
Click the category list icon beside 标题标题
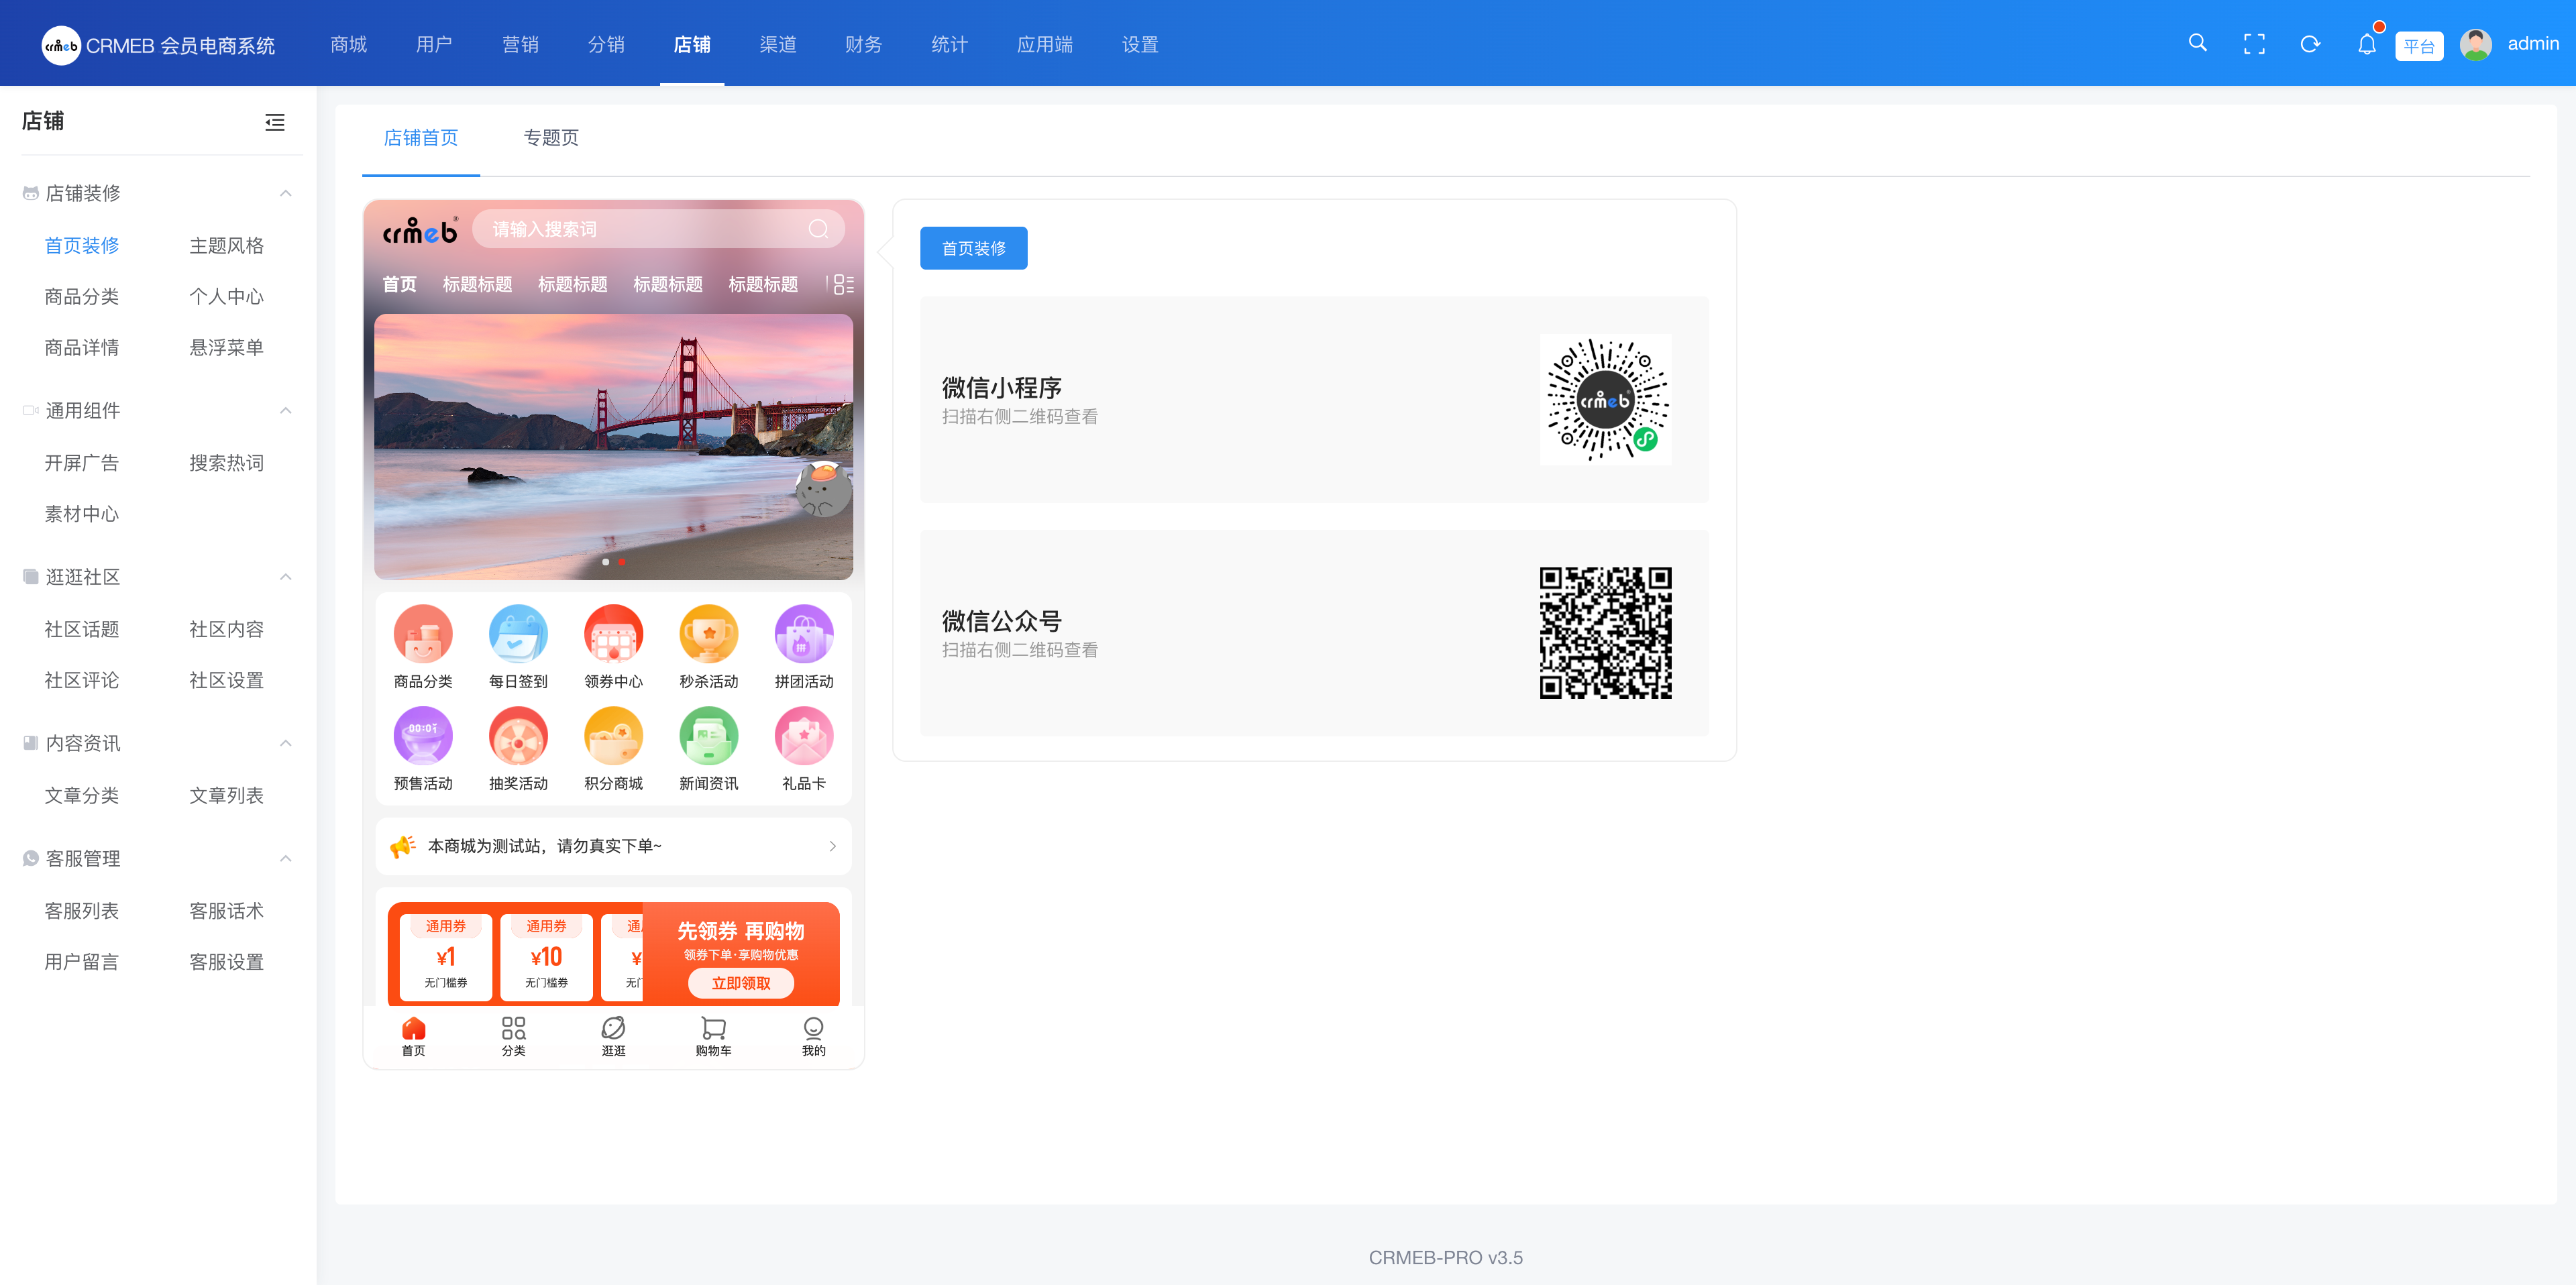click(x=843, y=284)
